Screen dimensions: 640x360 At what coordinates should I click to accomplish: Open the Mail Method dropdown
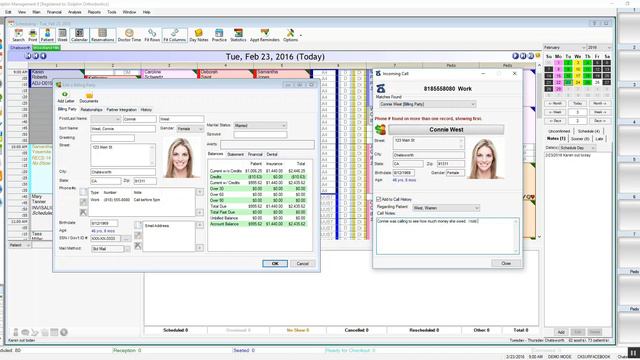click(x=108, y=249)
